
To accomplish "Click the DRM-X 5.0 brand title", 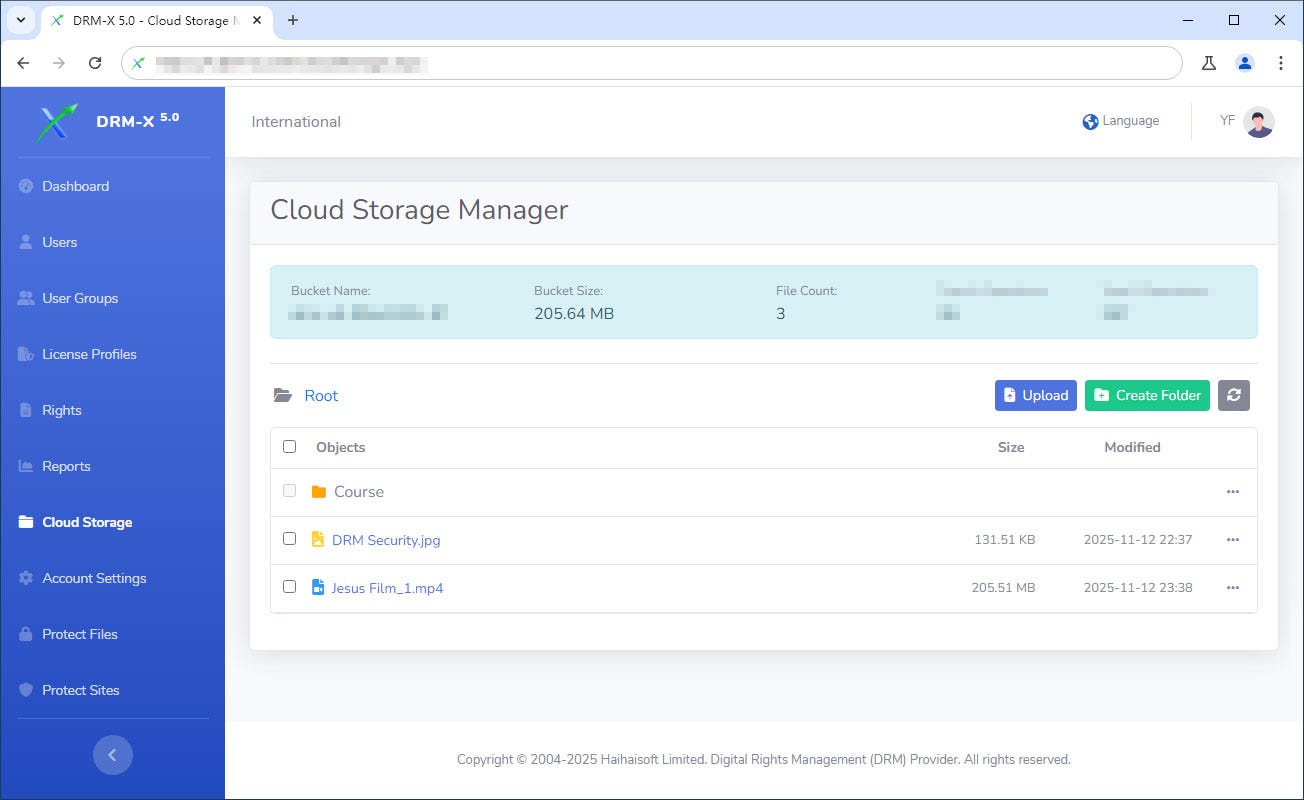I will pyautogui.click(x=137, y=121).
